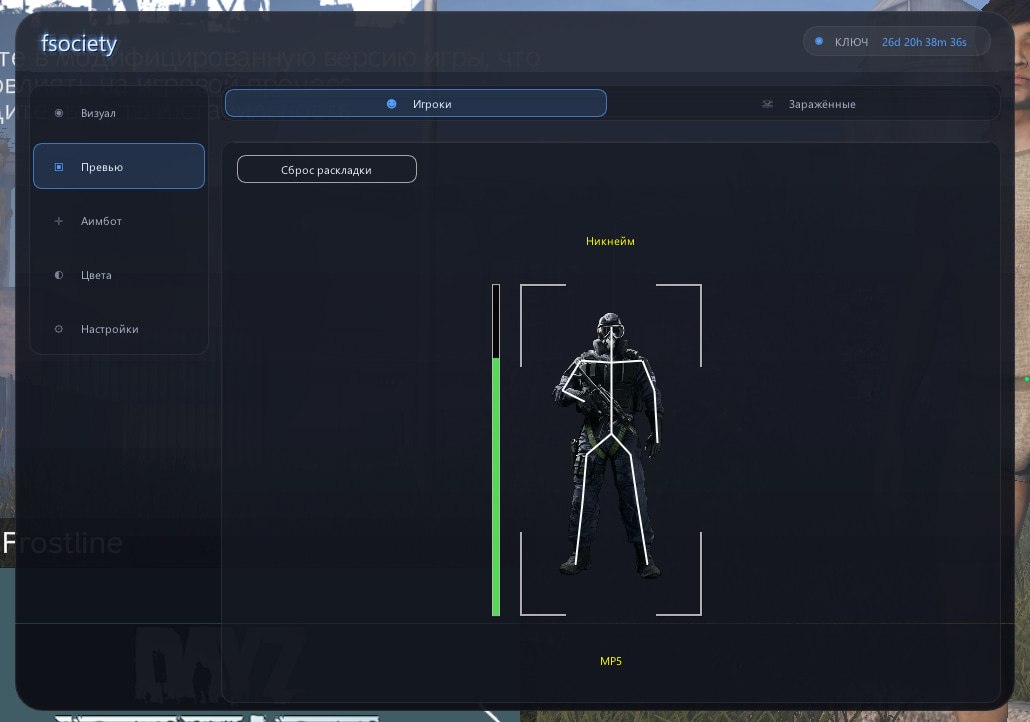Click the soldier skeleton preview figure
The width and height of the screenshot is (1030, 722).
pos(610,445)
